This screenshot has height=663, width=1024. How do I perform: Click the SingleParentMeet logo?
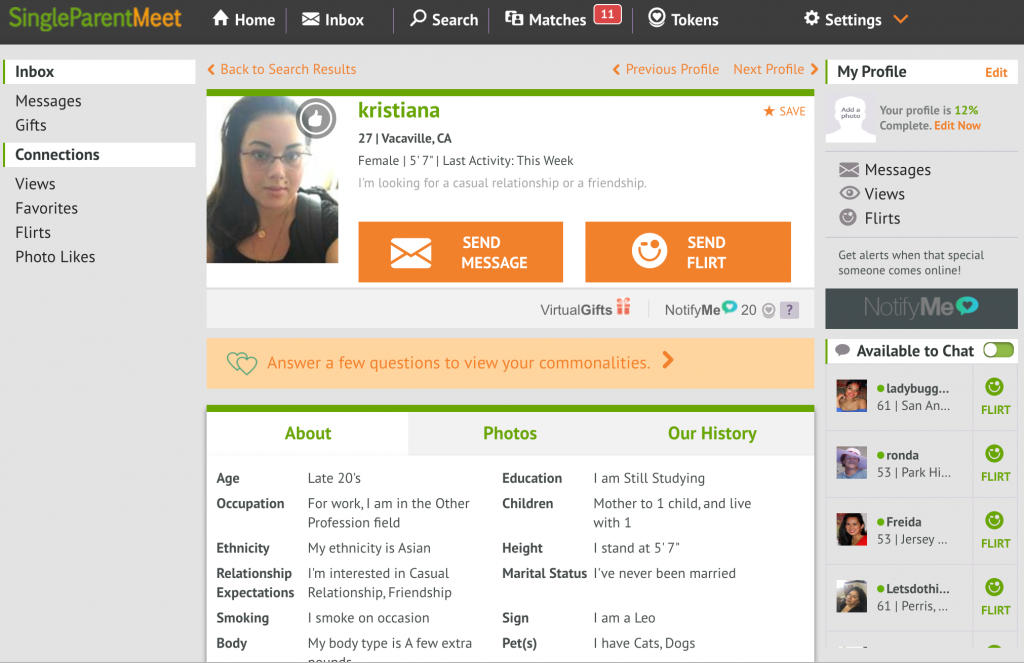click(x=95, y=18)
